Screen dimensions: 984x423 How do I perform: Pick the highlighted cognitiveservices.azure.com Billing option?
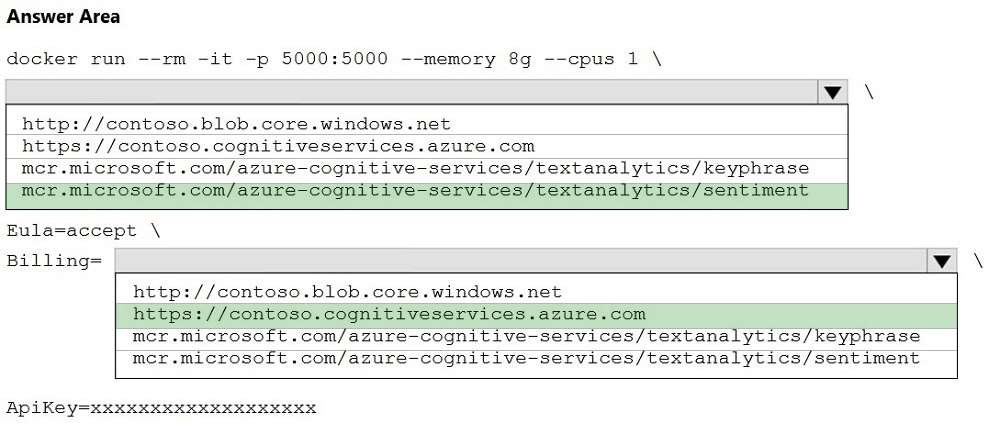(x=389, y=314)
